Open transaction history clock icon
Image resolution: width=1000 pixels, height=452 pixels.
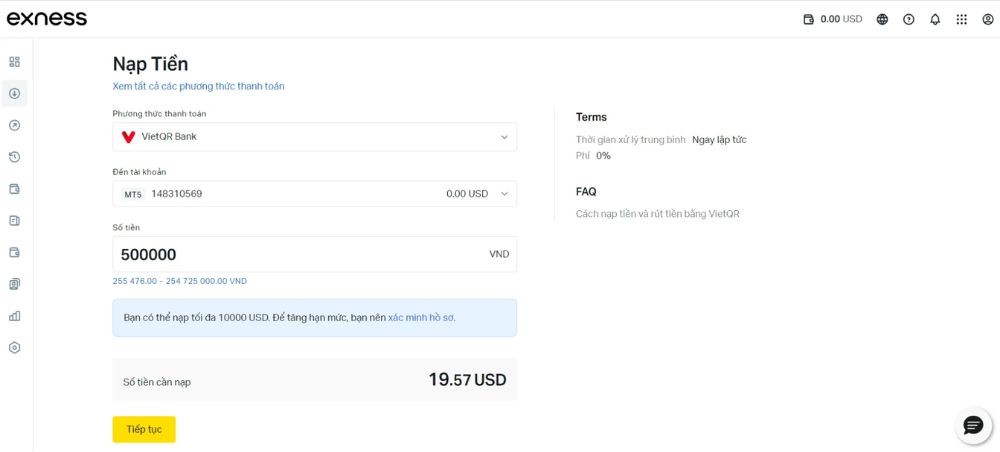tap(15, 157)
